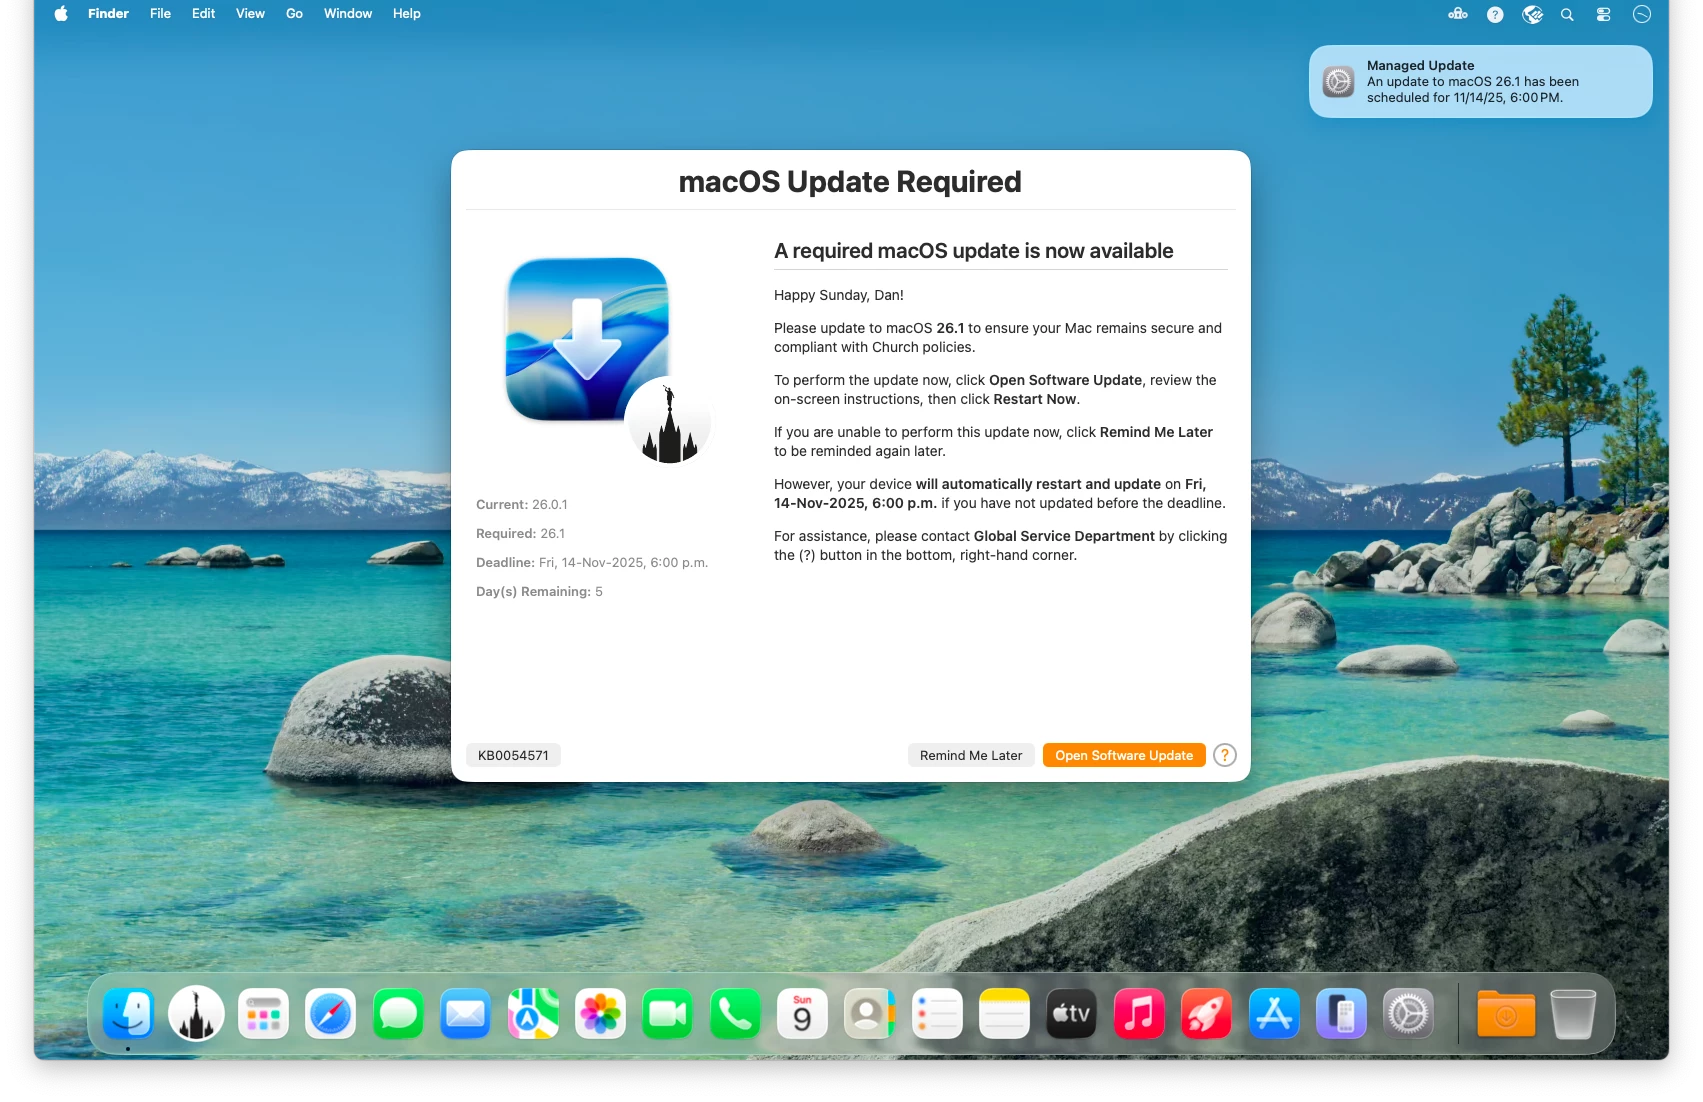Click the orange help question mark button
The image size is (1703, 1102).
click(1225, 755)
